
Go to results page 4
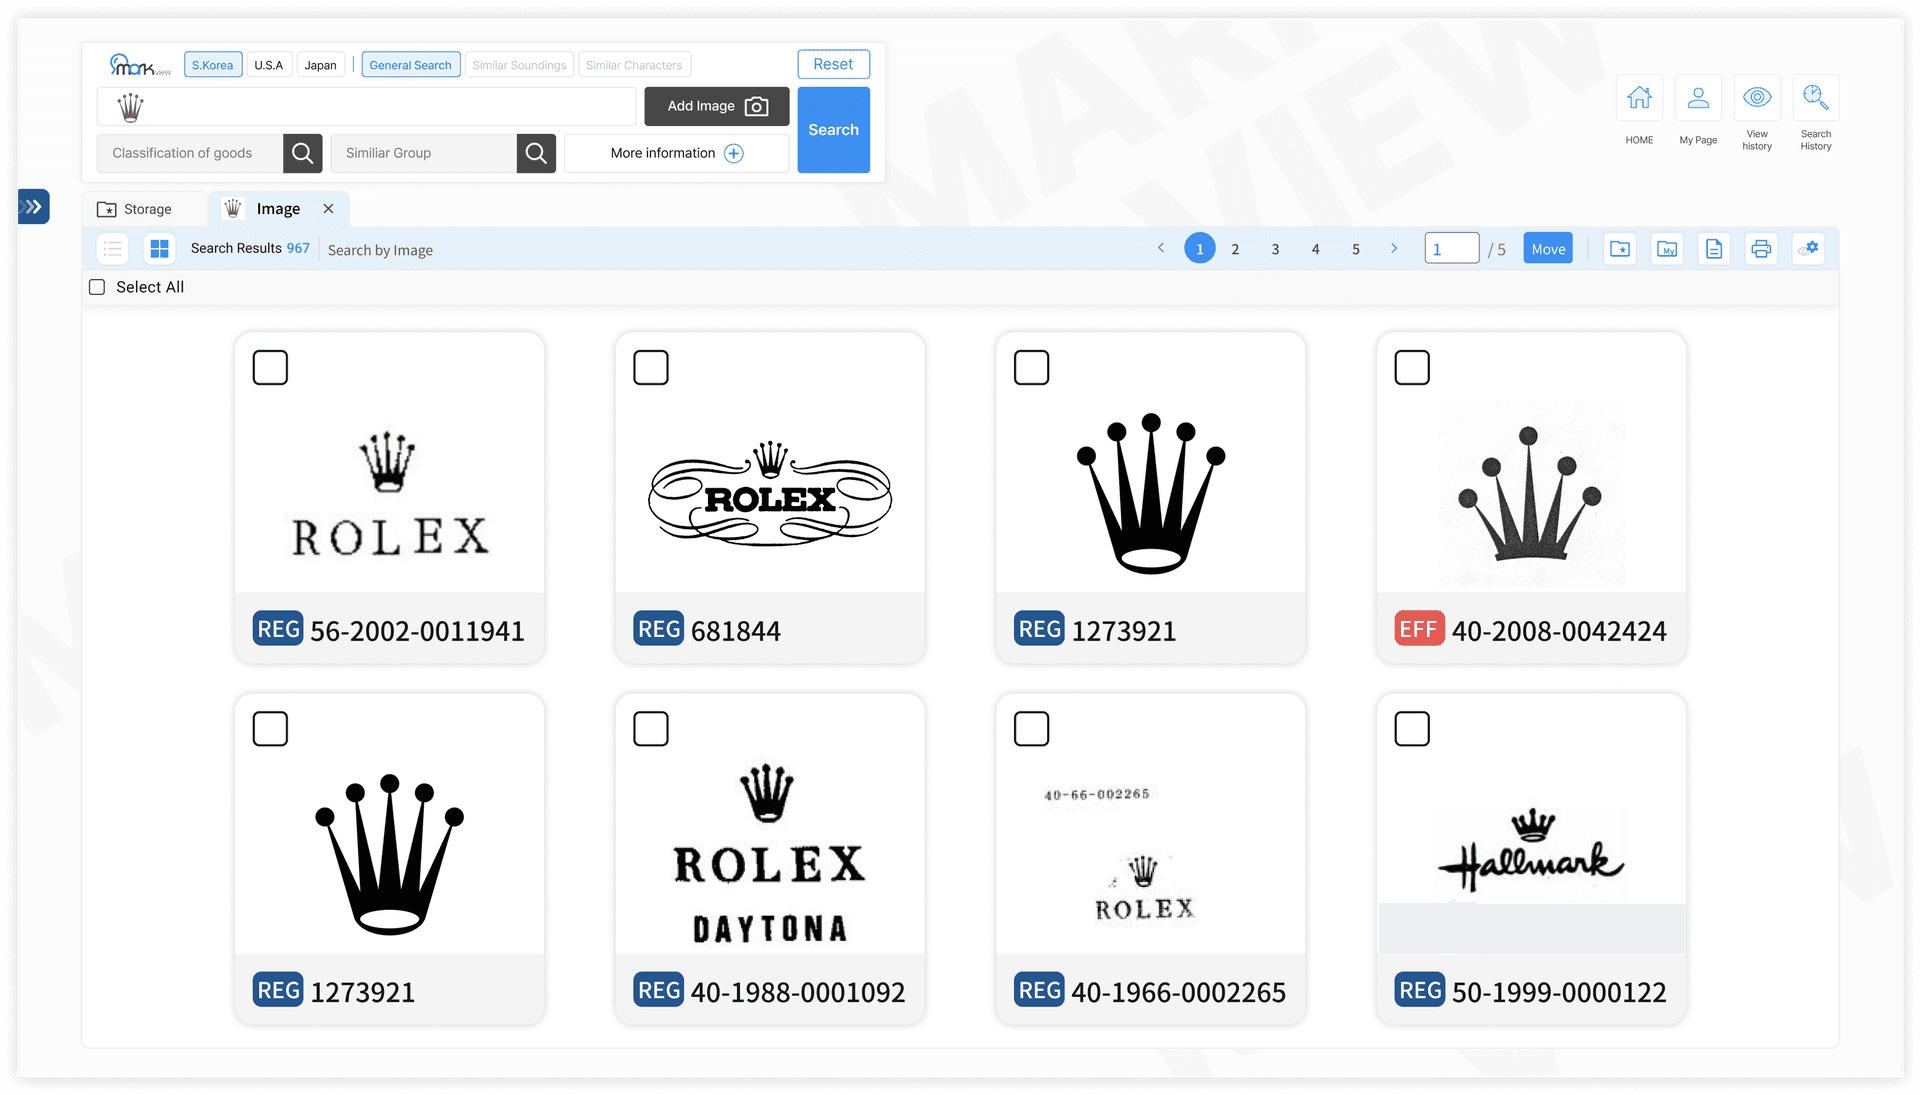click(1316, 249)
